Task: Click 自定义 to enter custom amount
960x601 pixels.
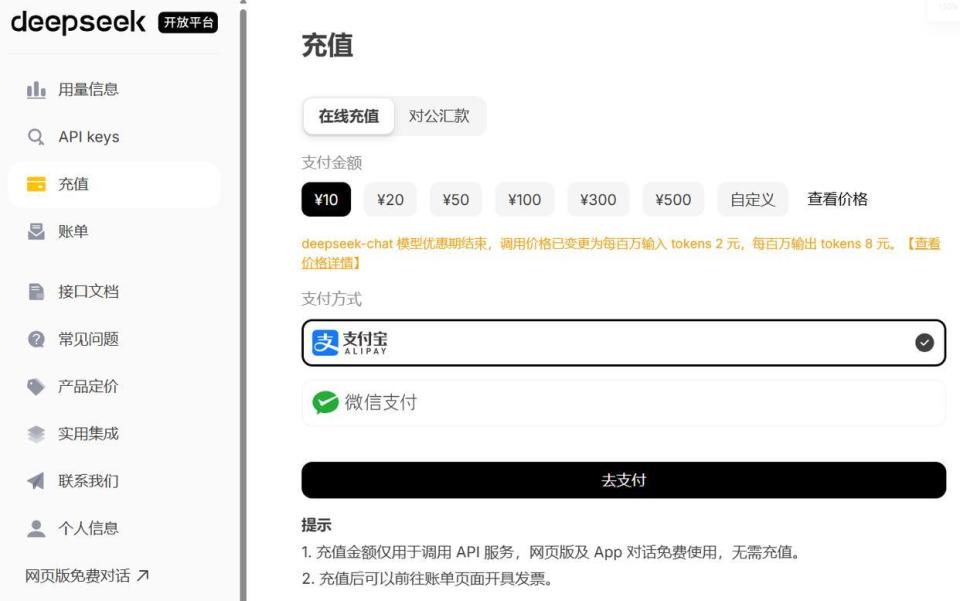Action: pos(752,199)
